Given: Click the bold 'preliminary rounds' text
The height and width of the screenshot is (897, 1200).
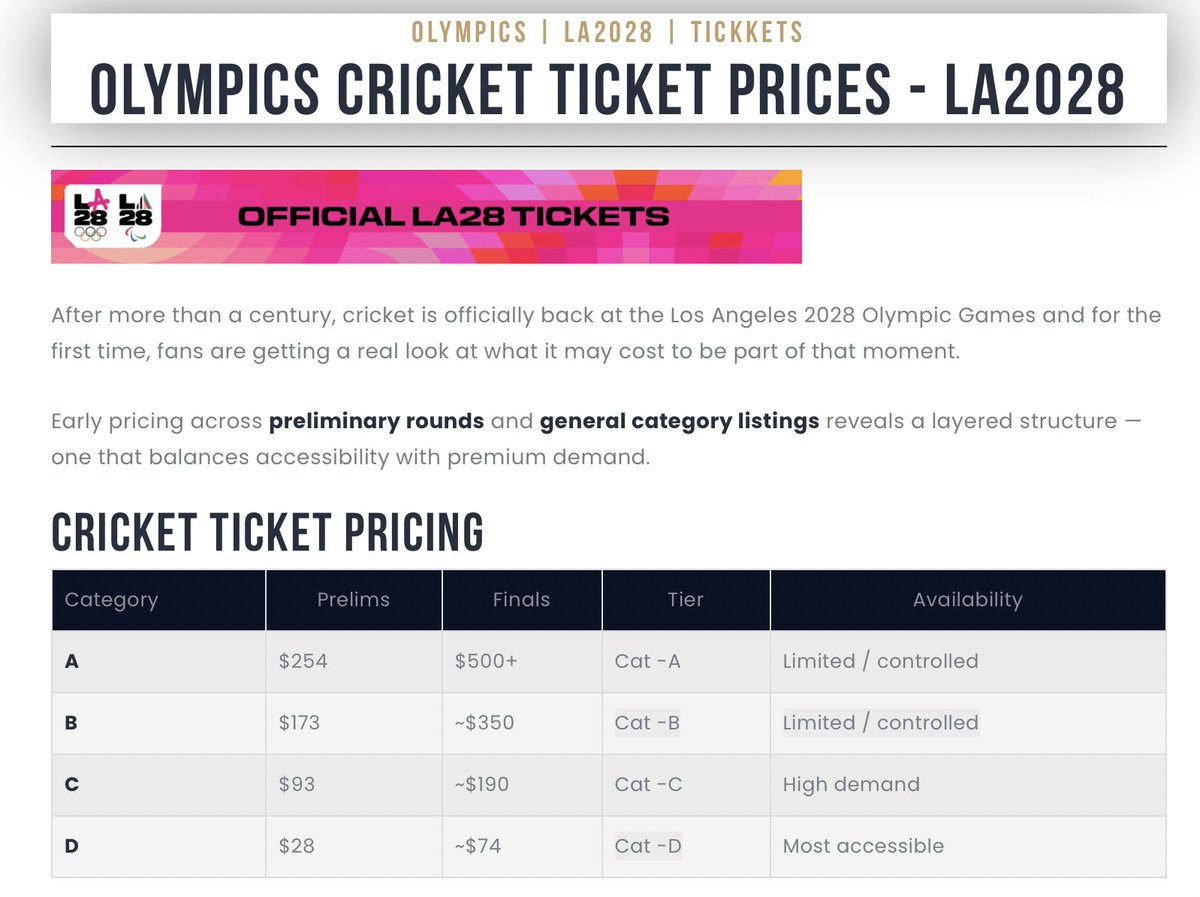Looking at the screenshot, I should point(376,421).
